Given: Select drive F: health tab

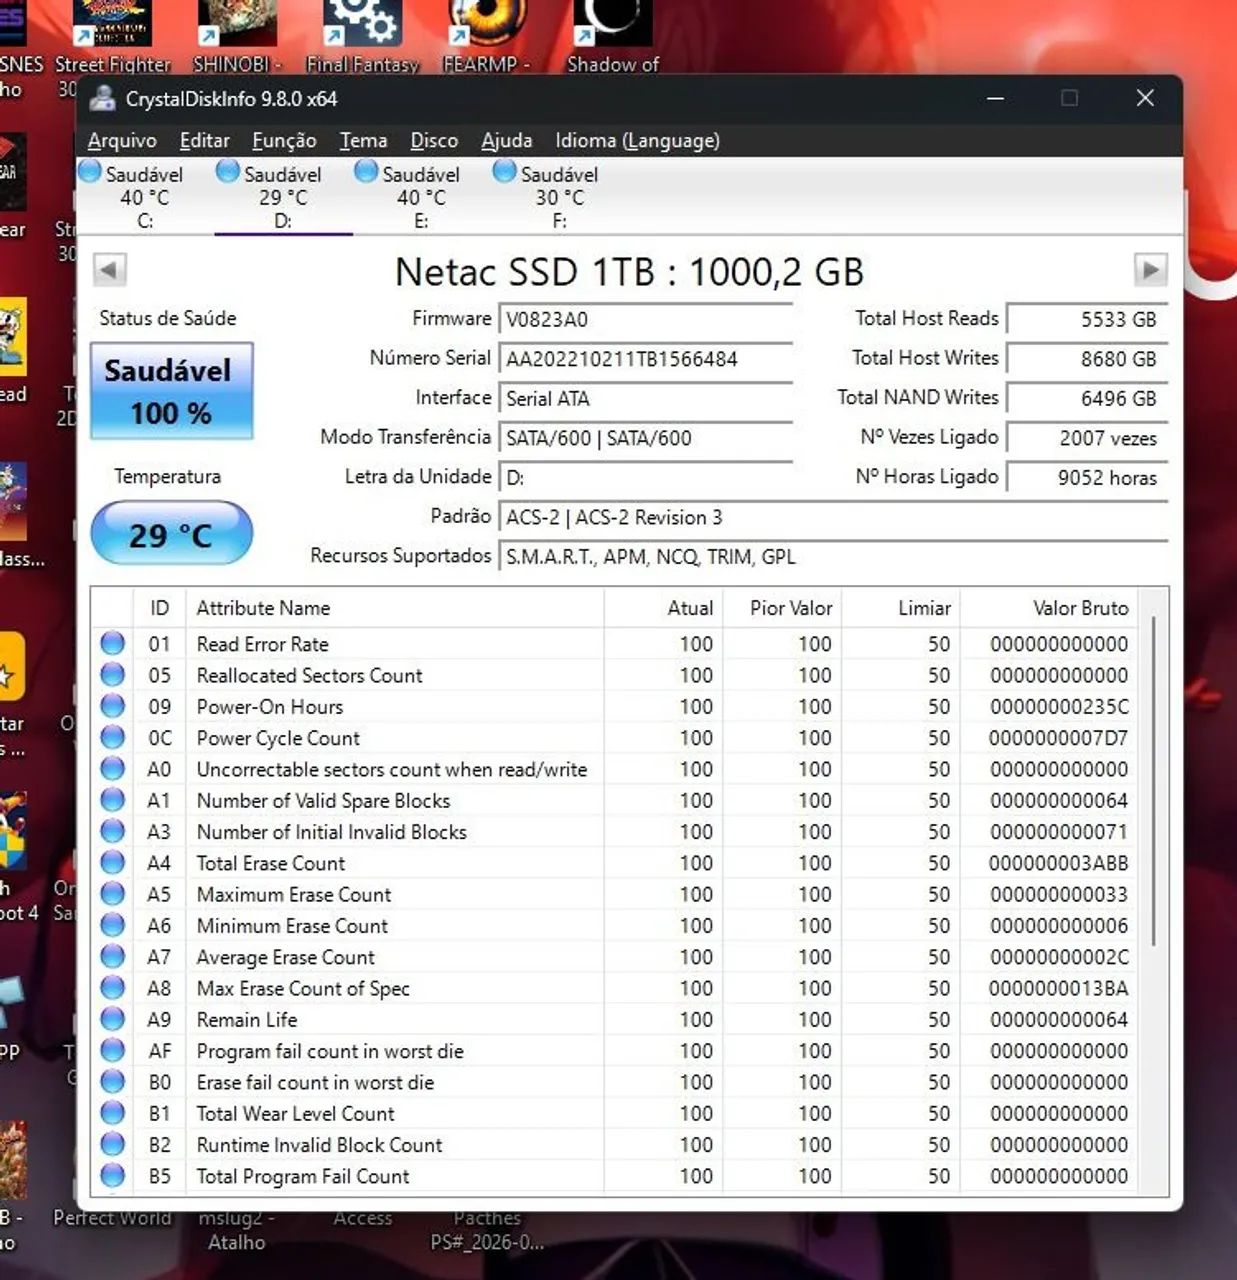Looking at the screenshot, I should 559,196.
